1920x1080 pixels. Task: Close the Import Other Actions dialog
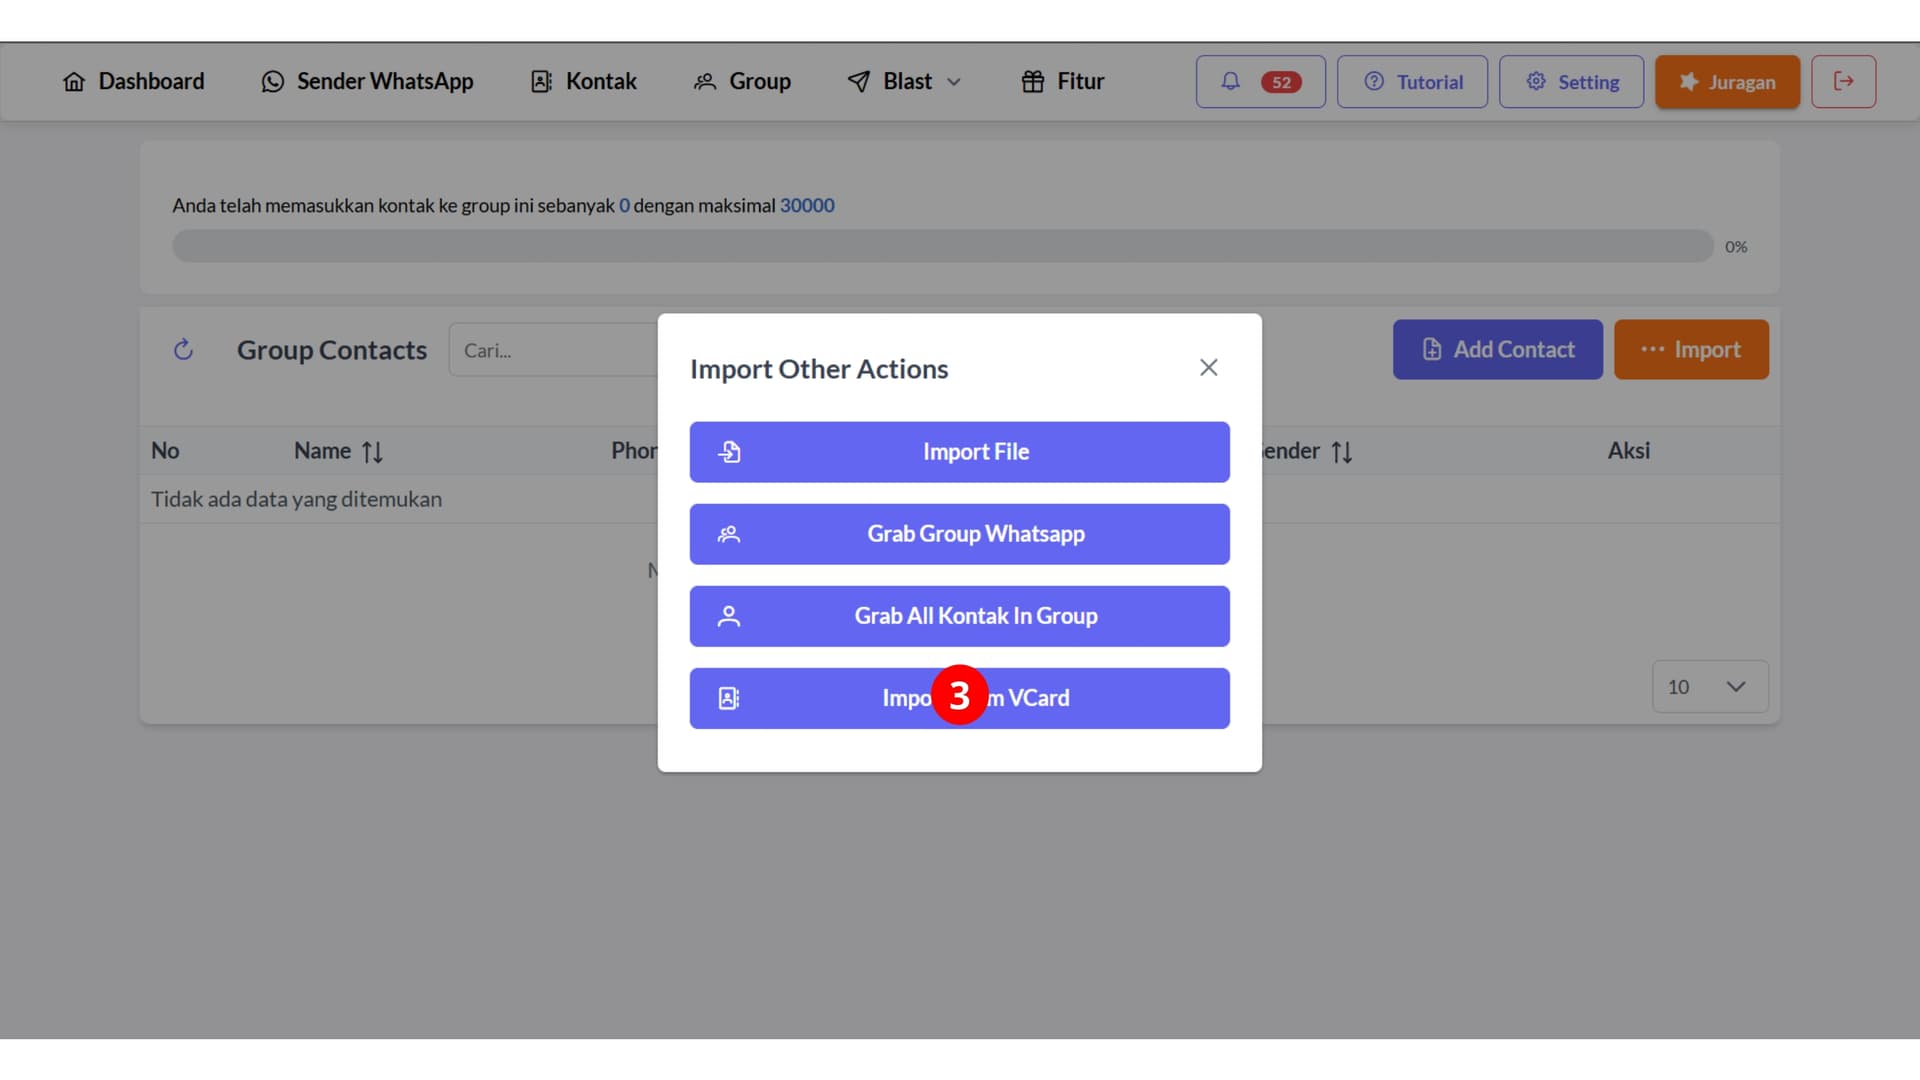tap(1208, 368)
